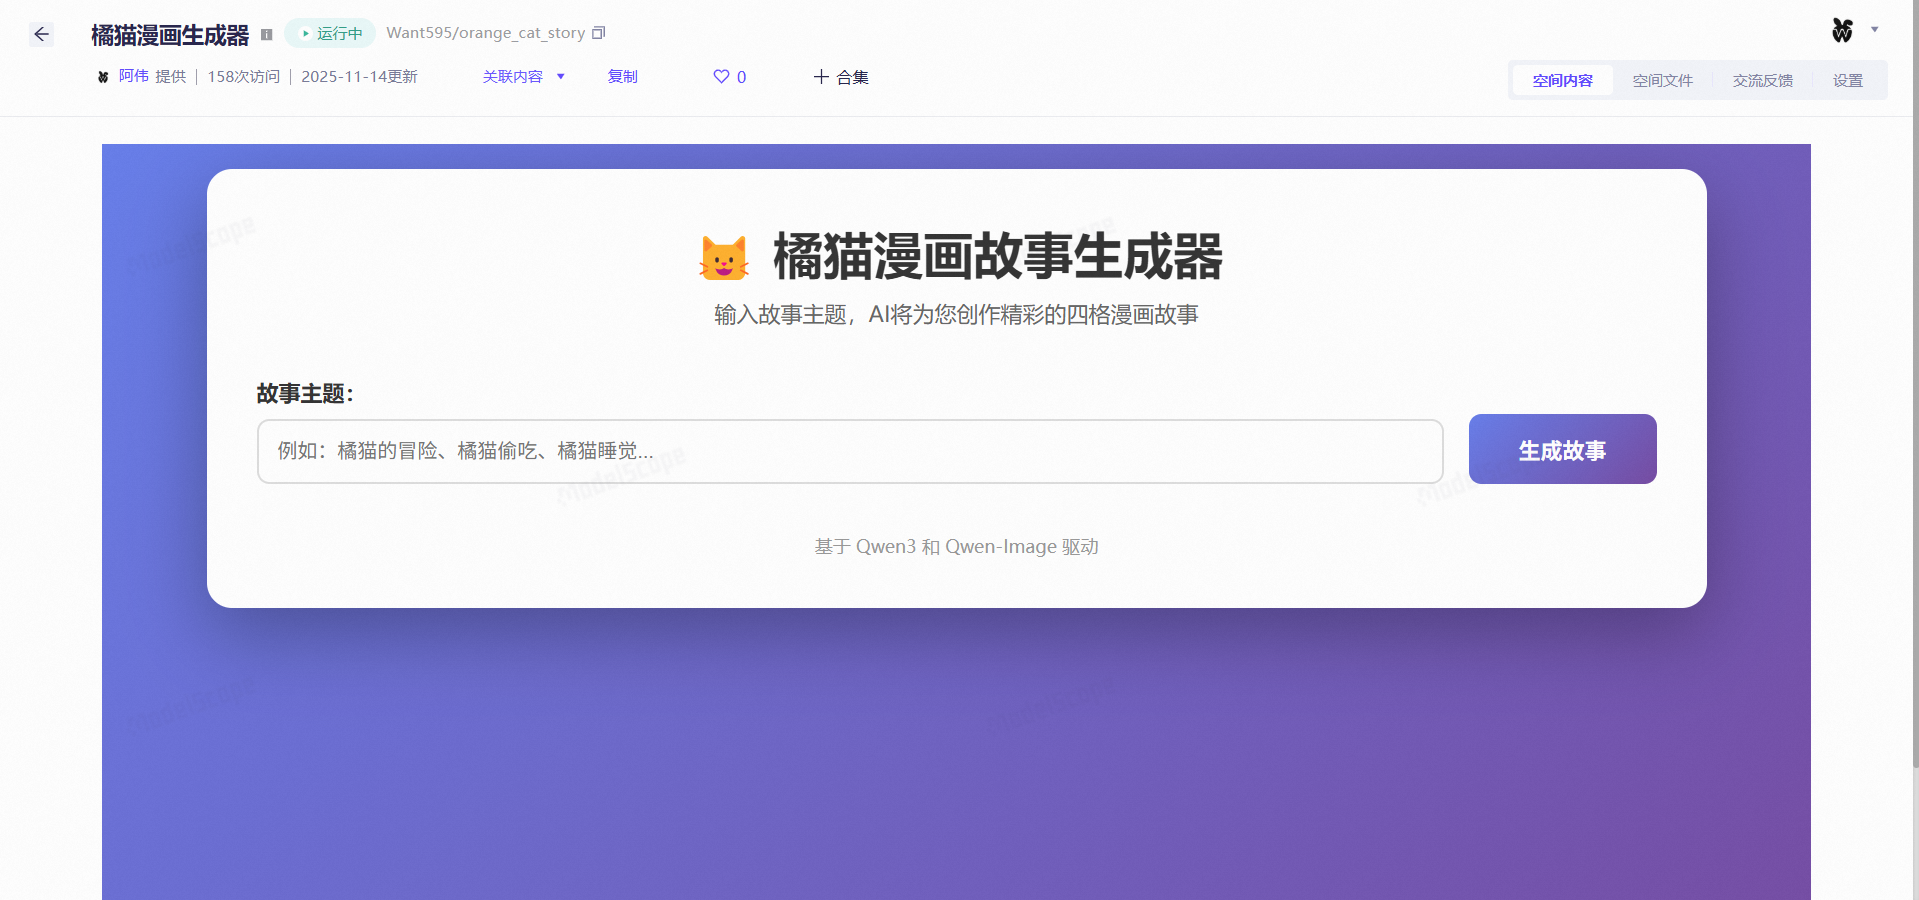Click the user avatar at top right

(1841, 30)
